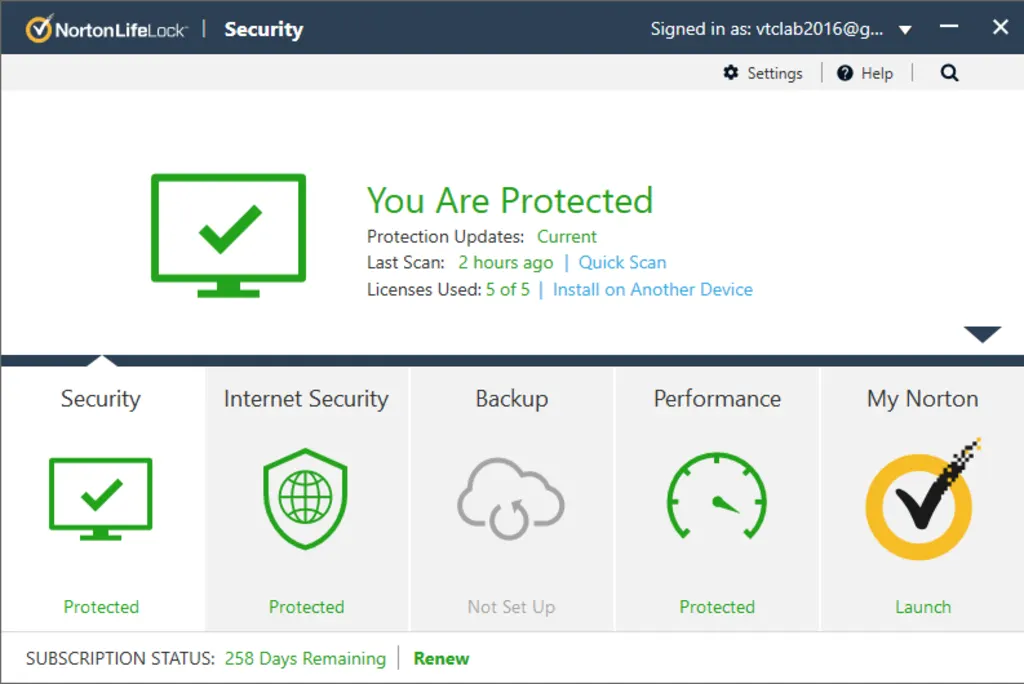Click Renew to extend subscription

coord(441,658)
